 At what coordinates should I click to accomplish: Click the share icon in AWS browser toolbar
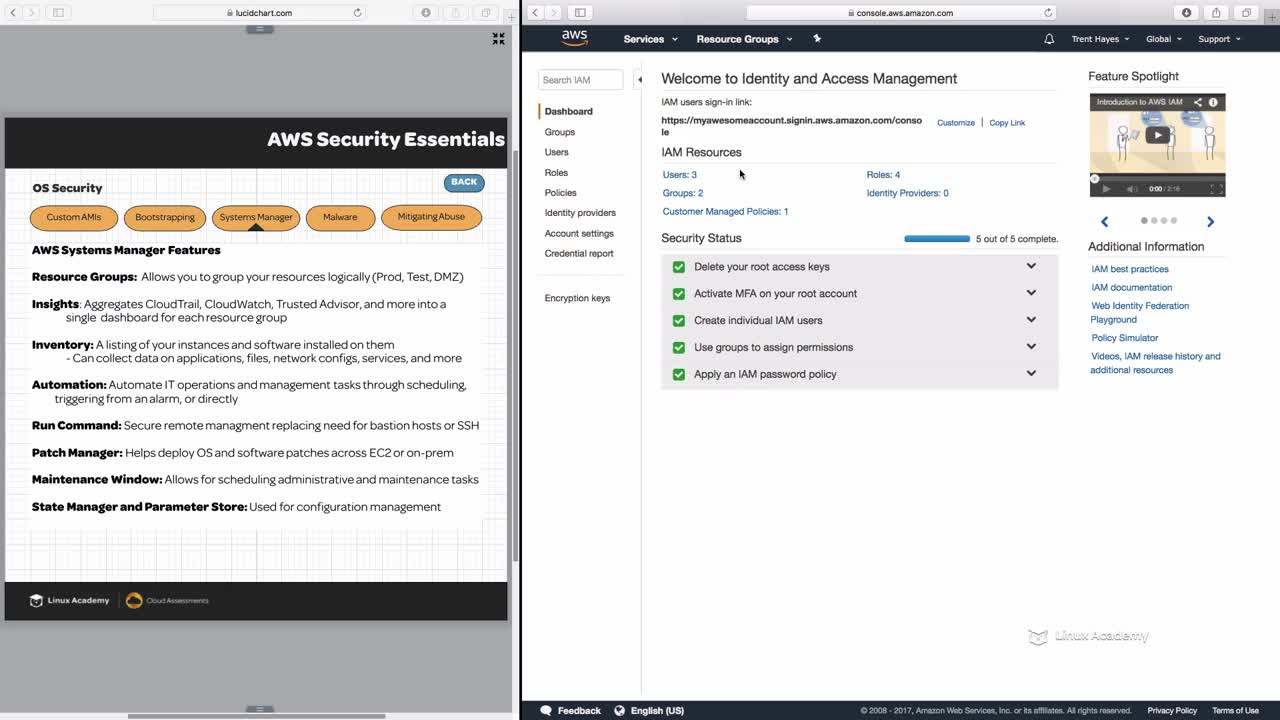click(1216, 13)
